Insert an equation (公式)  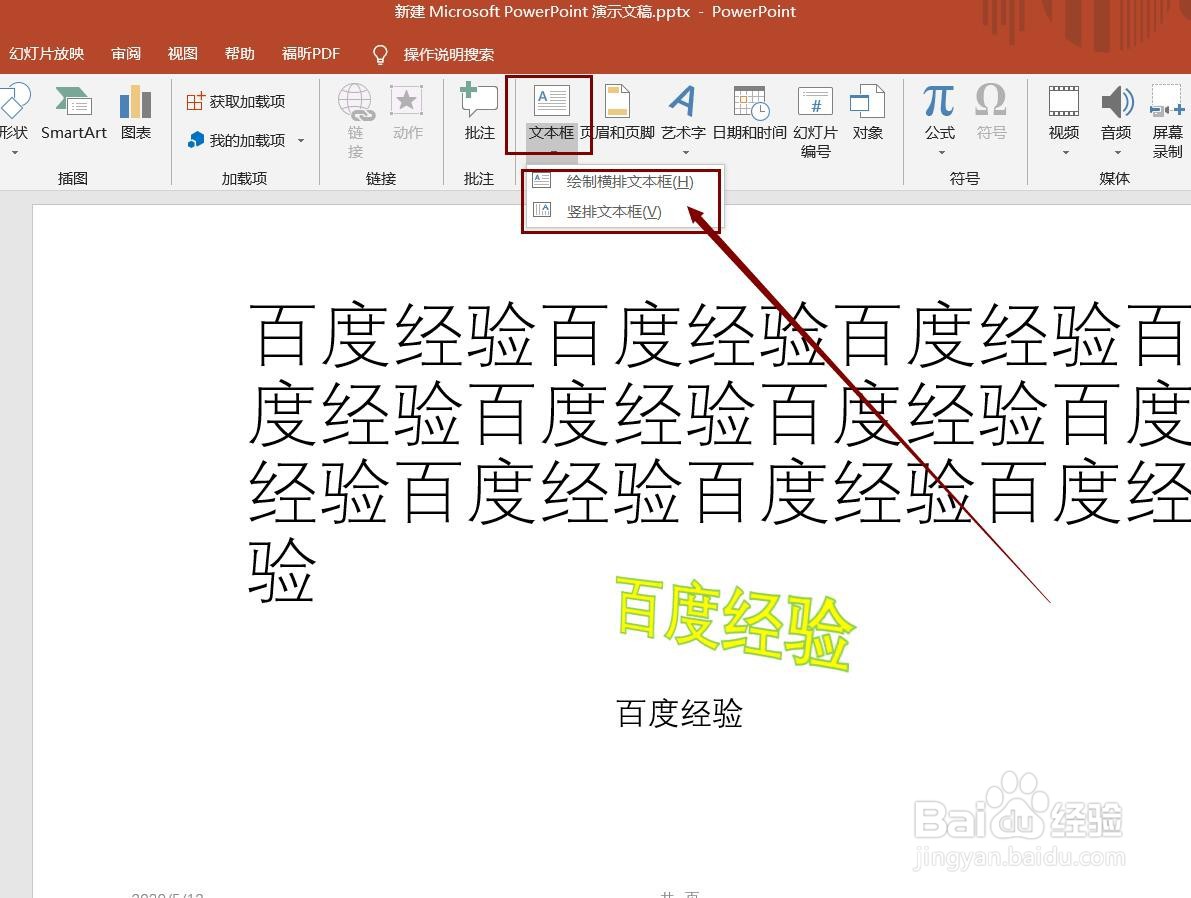(x=940, y=112)
